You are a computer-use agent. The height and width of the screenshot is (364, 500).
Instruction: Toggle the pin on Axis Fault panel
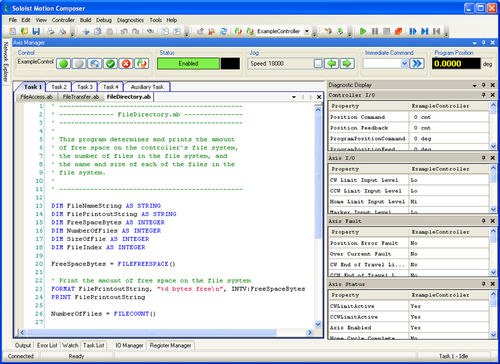(x=484, y=221)
